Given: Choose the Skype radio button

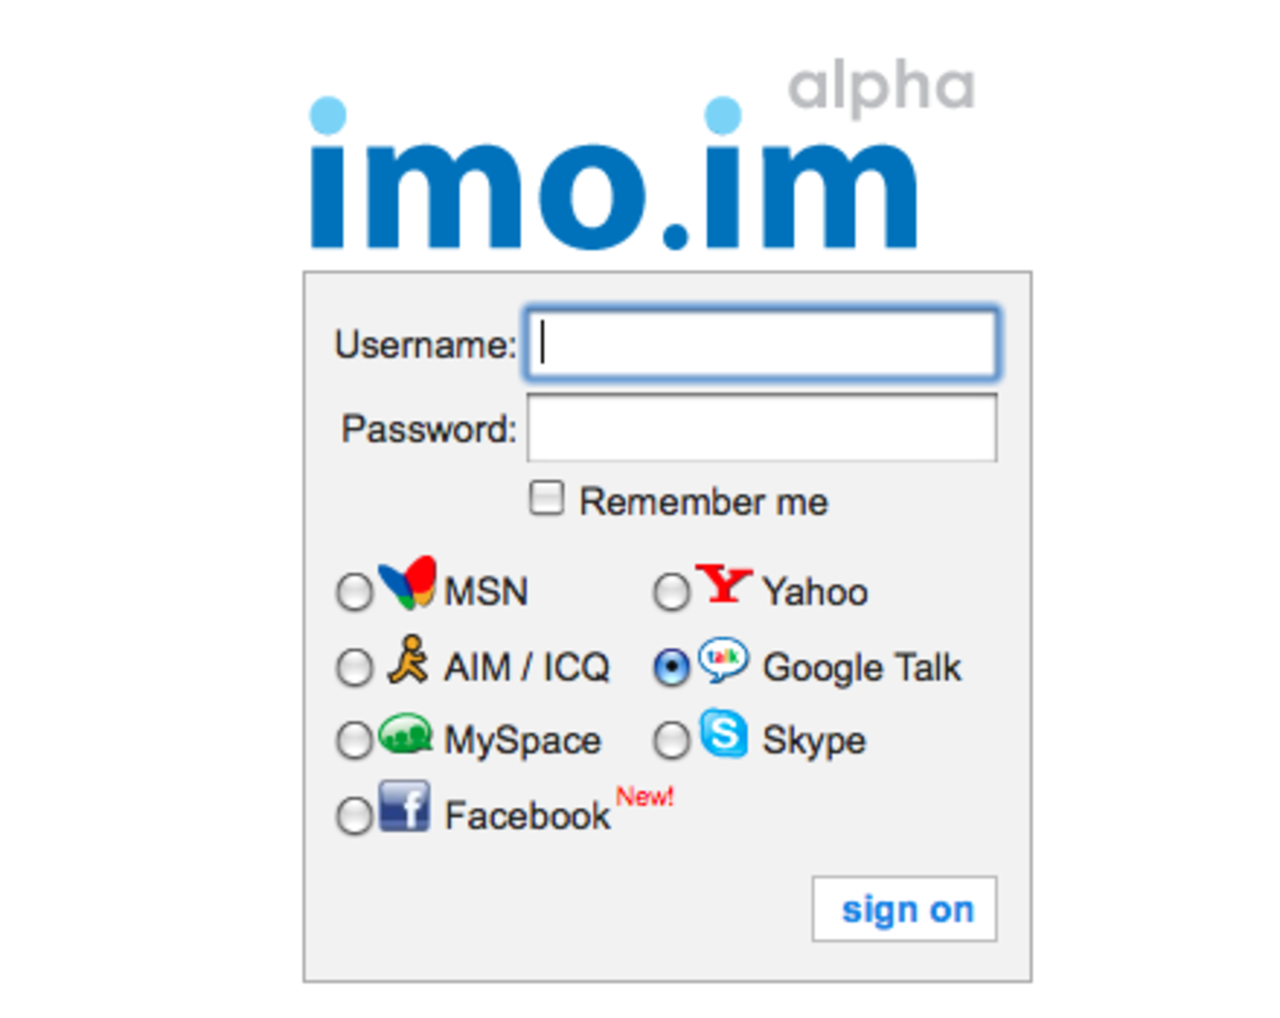Looking at the screenshot, I should point(671,741).
